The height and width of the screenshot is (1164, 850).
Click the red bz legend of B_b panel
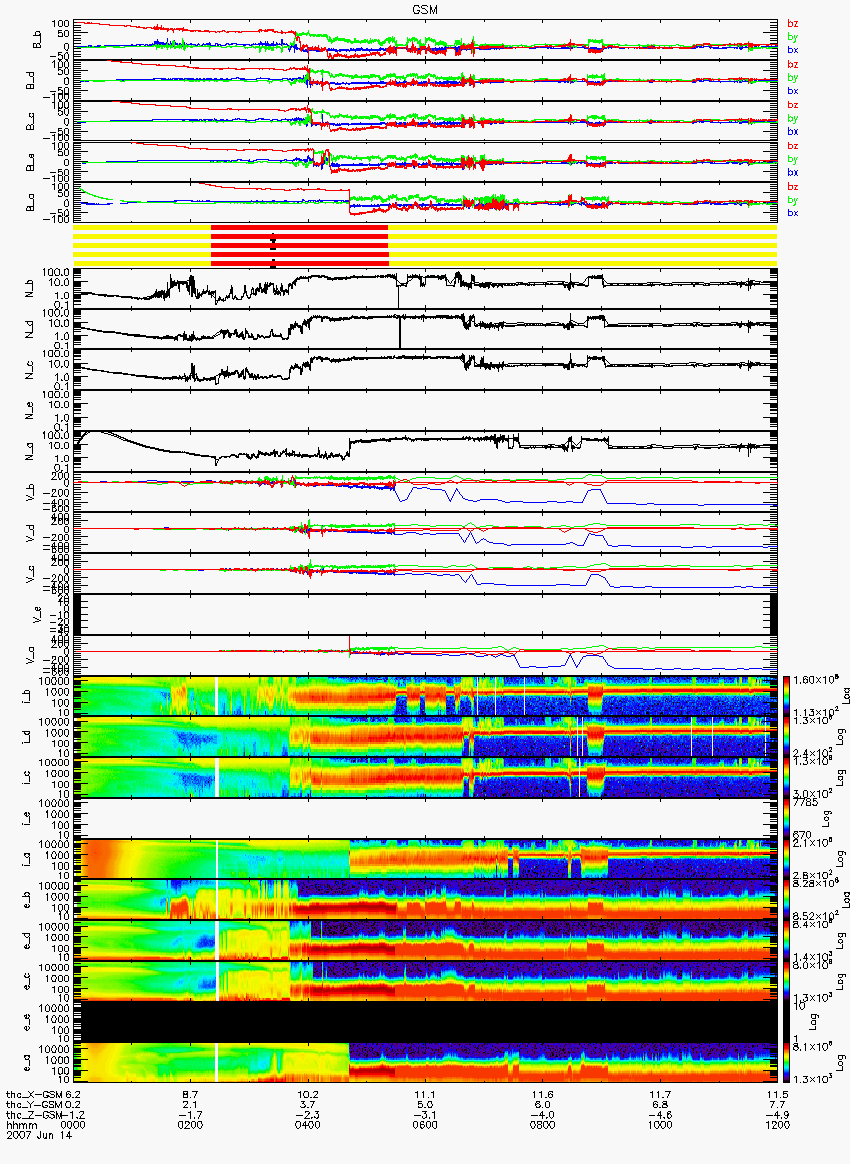[792, 24]
